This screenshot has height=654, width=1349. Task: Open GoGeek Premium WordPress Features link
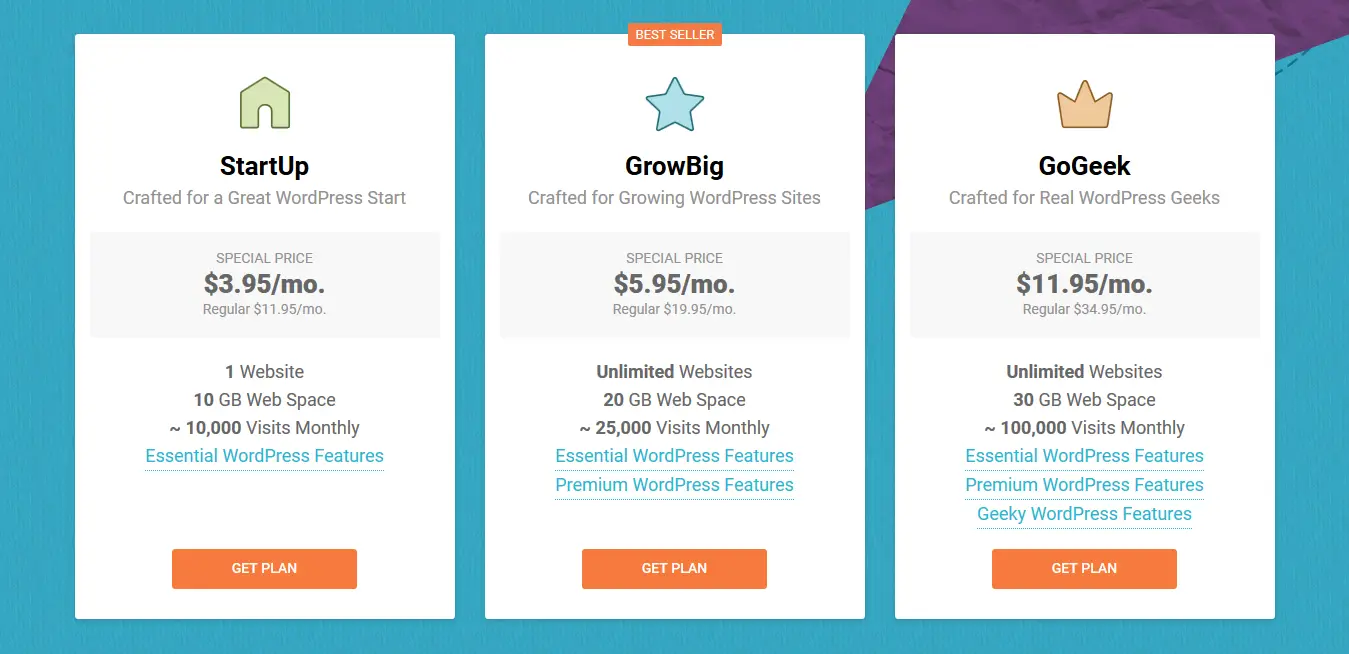tap(1085, 485)
